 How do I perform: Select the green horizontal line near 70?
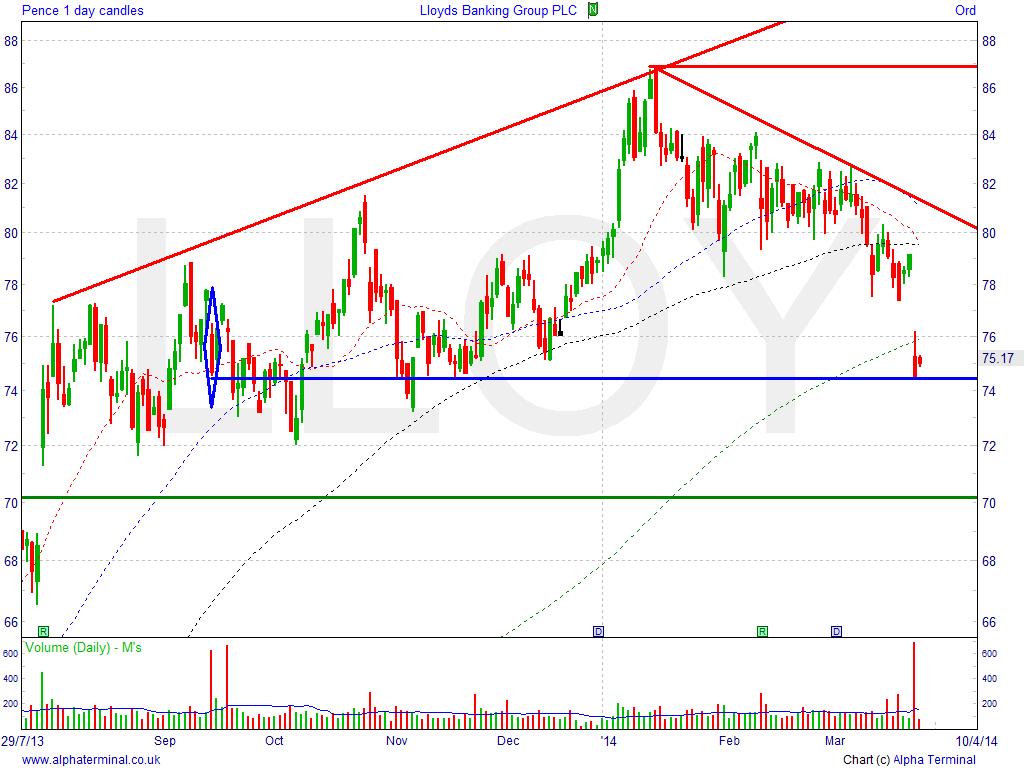[x=500, y=497]
